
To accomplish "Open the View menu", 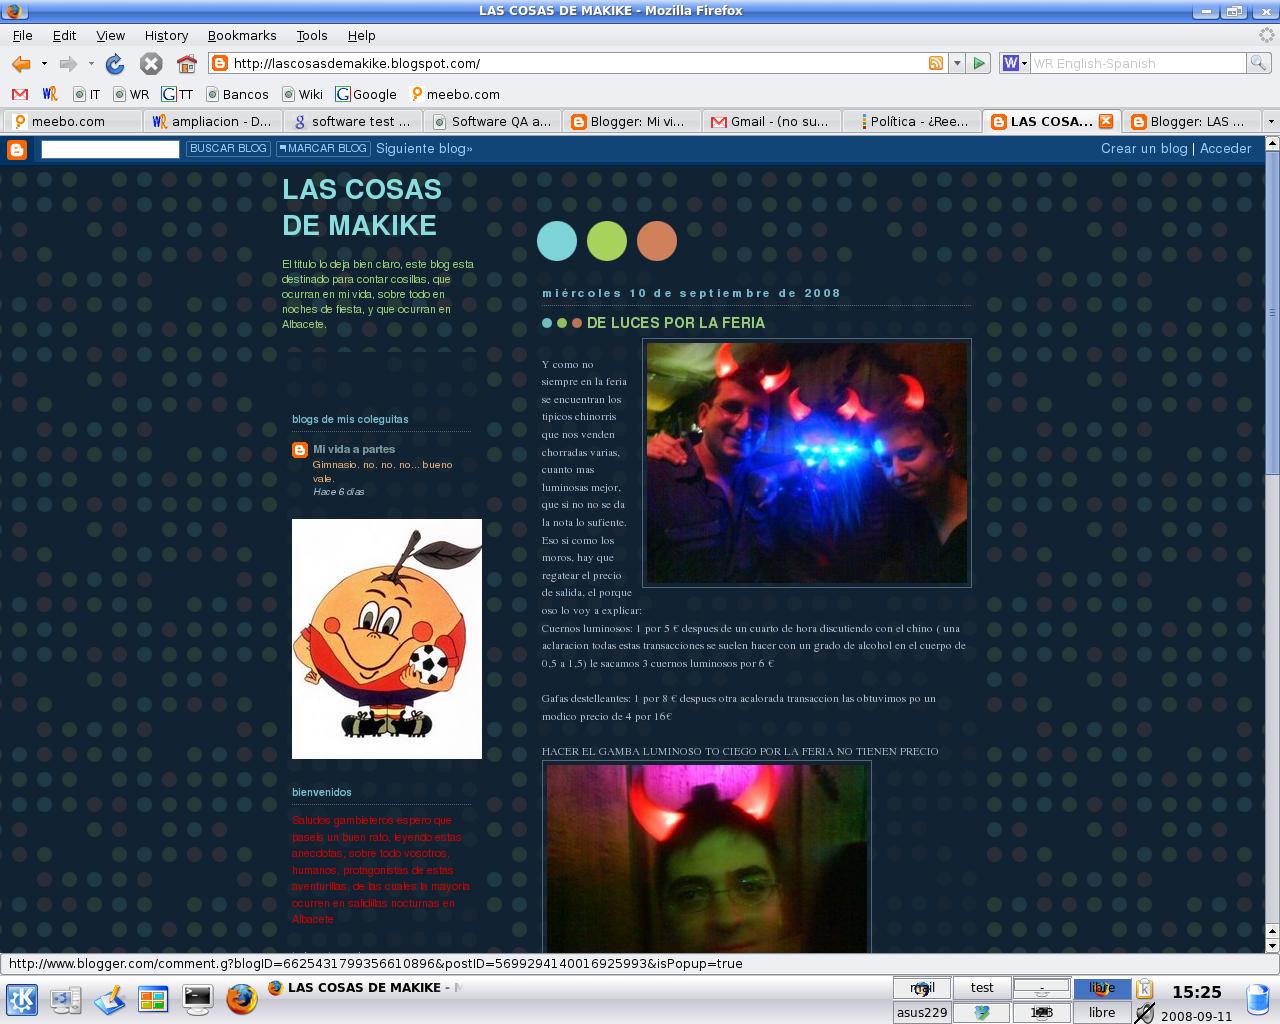I will (110, 35).
